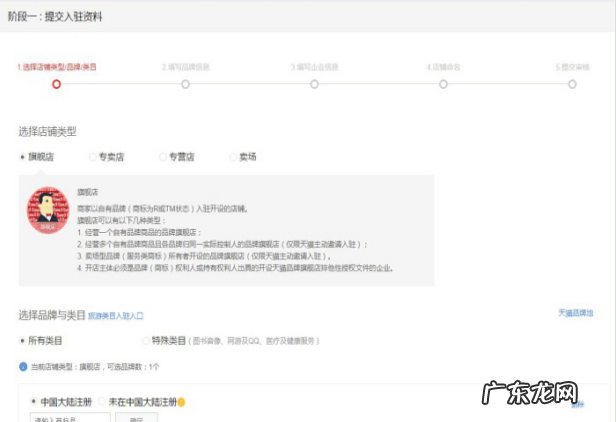Screen dimensions: 616x422
Task: Click the description line starting 4. 开店主体必须是品牌
Action: tap(235, 268)
